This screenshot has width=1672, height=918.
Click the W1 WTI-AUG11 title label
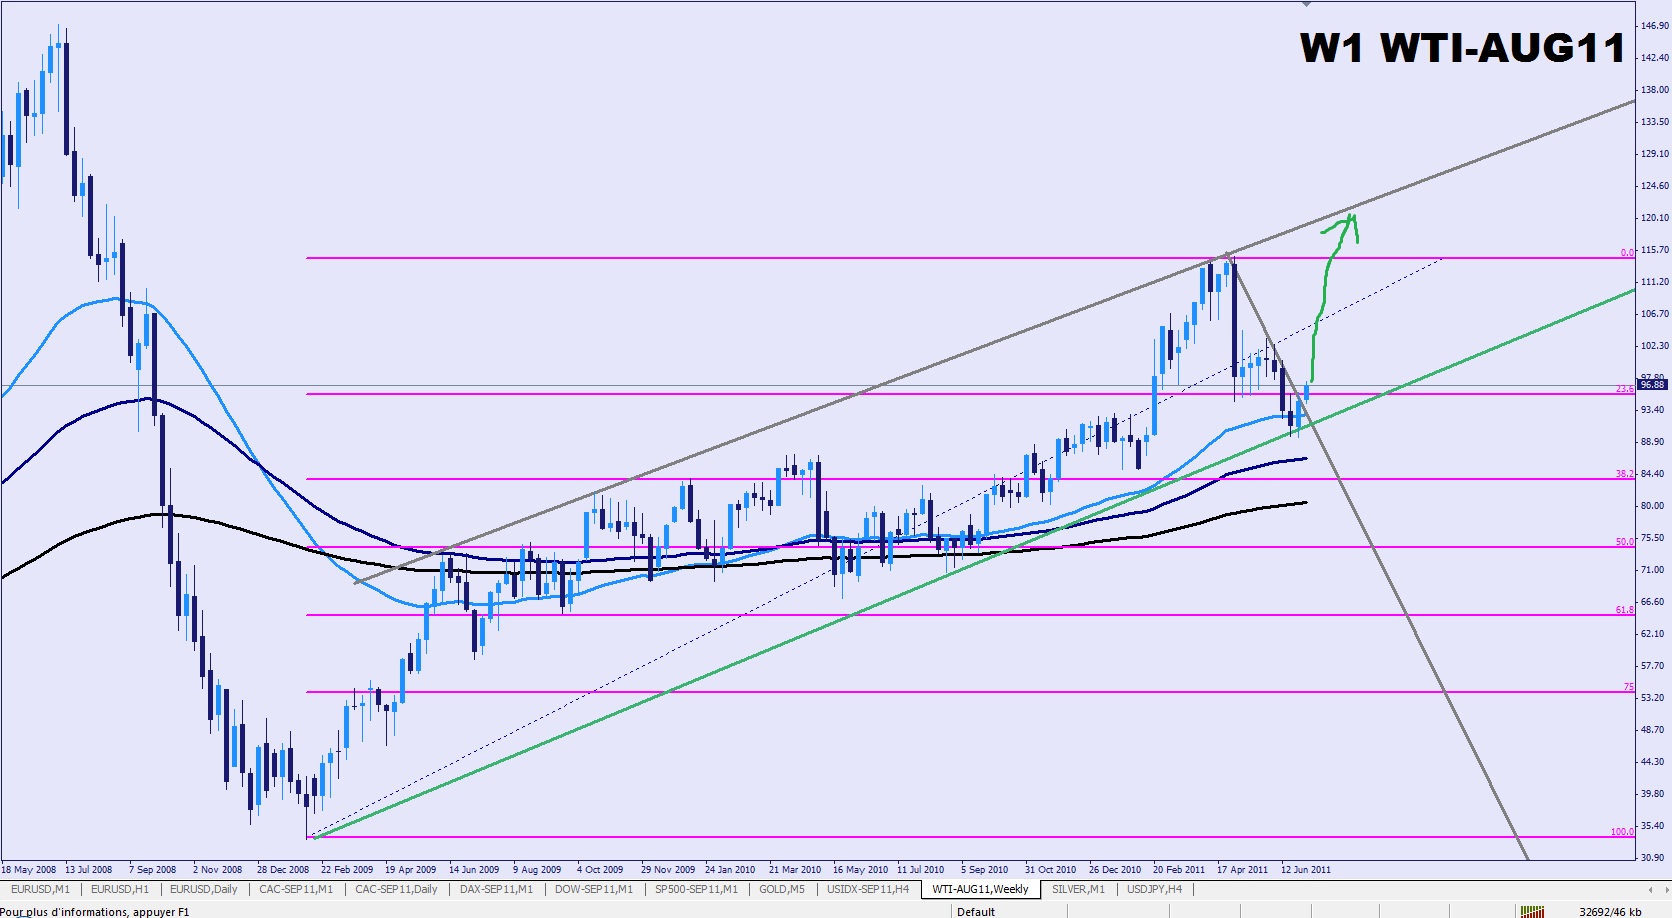point(1462,48)
